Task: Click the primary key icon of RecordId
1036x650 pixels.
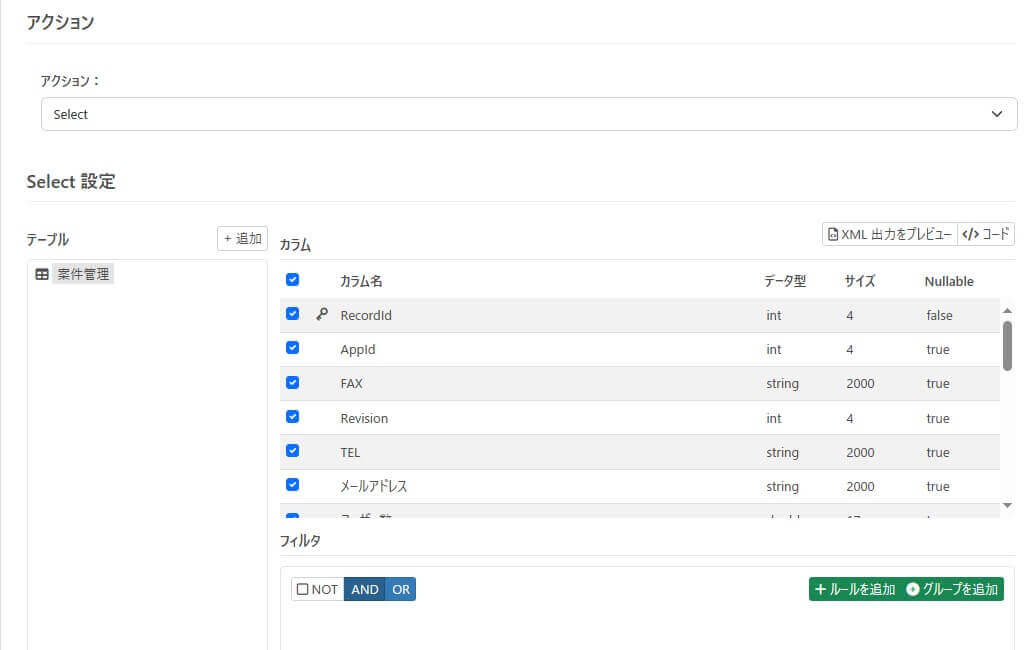Action: click(322, 314)
